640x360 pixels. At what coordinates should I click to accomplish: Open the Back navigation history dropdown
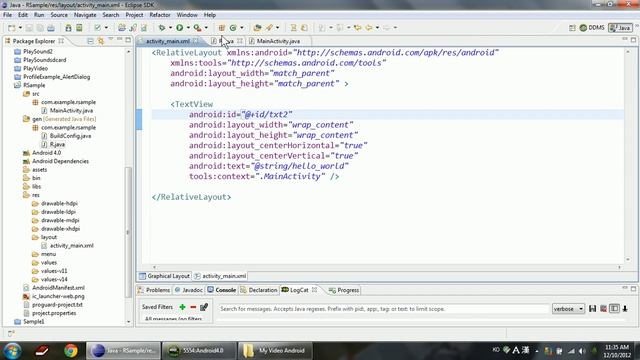coord(377,28)
